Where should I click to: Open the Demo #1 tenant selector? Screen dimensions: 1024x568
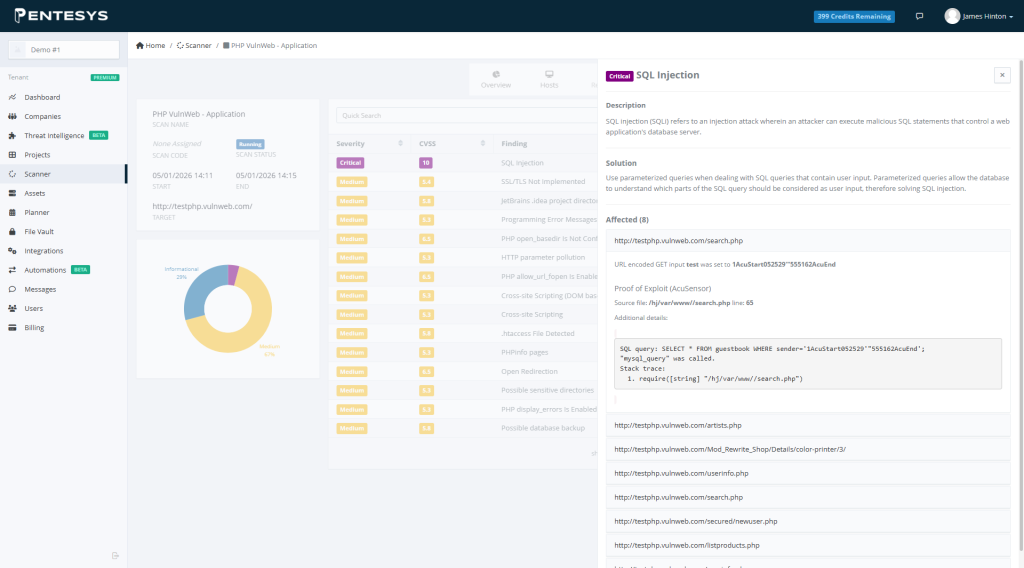tap(64, 49)
